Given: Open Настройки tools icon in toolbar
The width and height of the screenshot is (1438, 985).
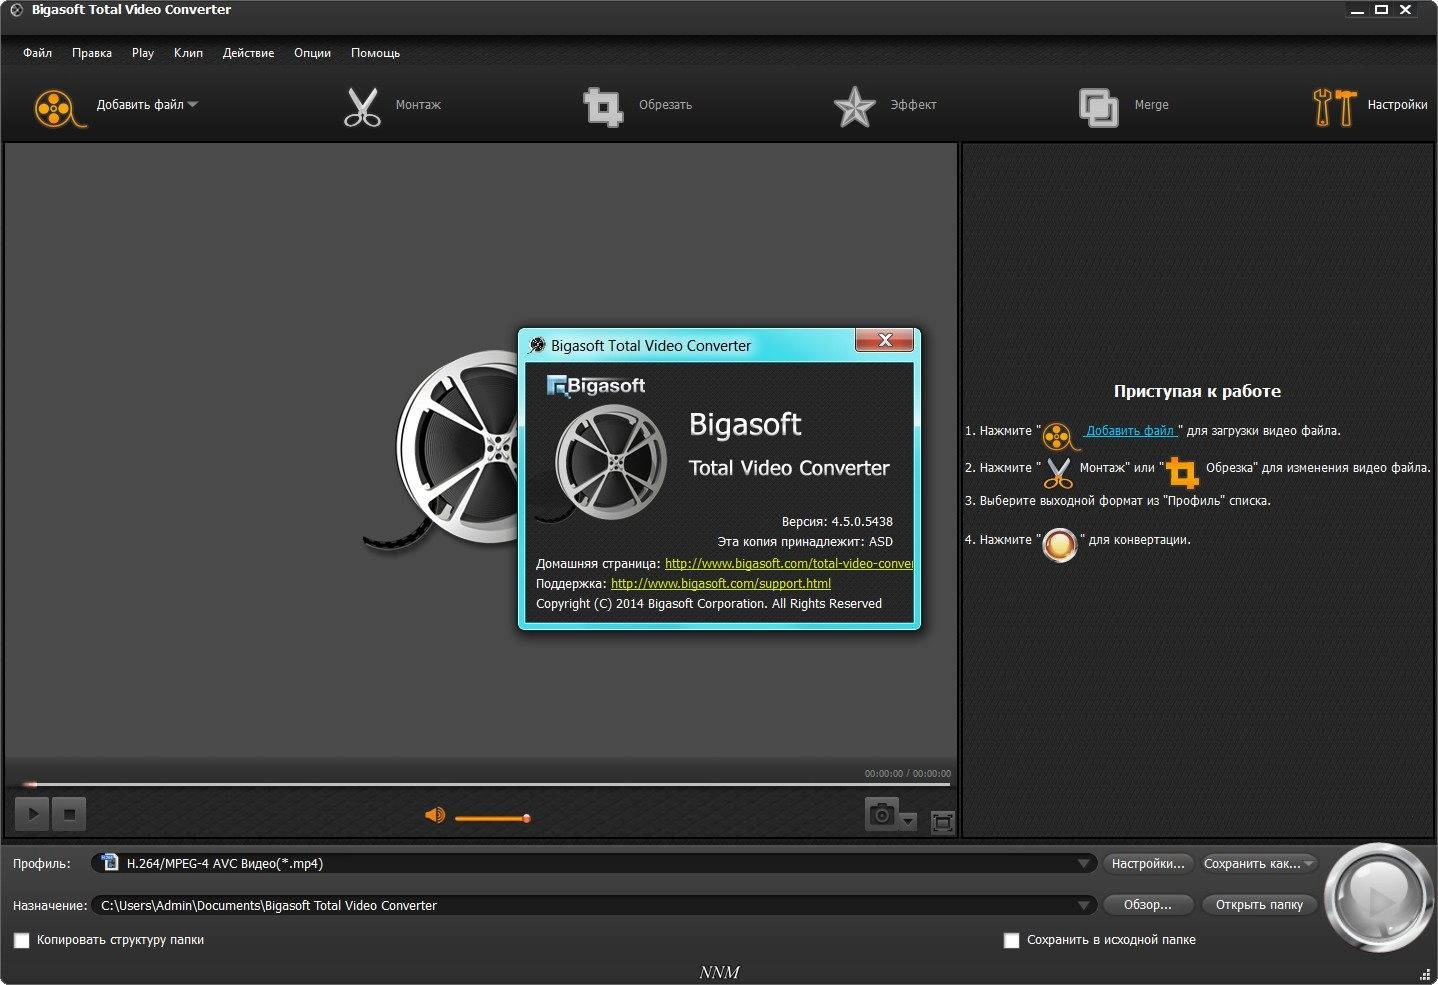Looking at the screenshot, I should pyautogui.click(x=1334, y=107).
